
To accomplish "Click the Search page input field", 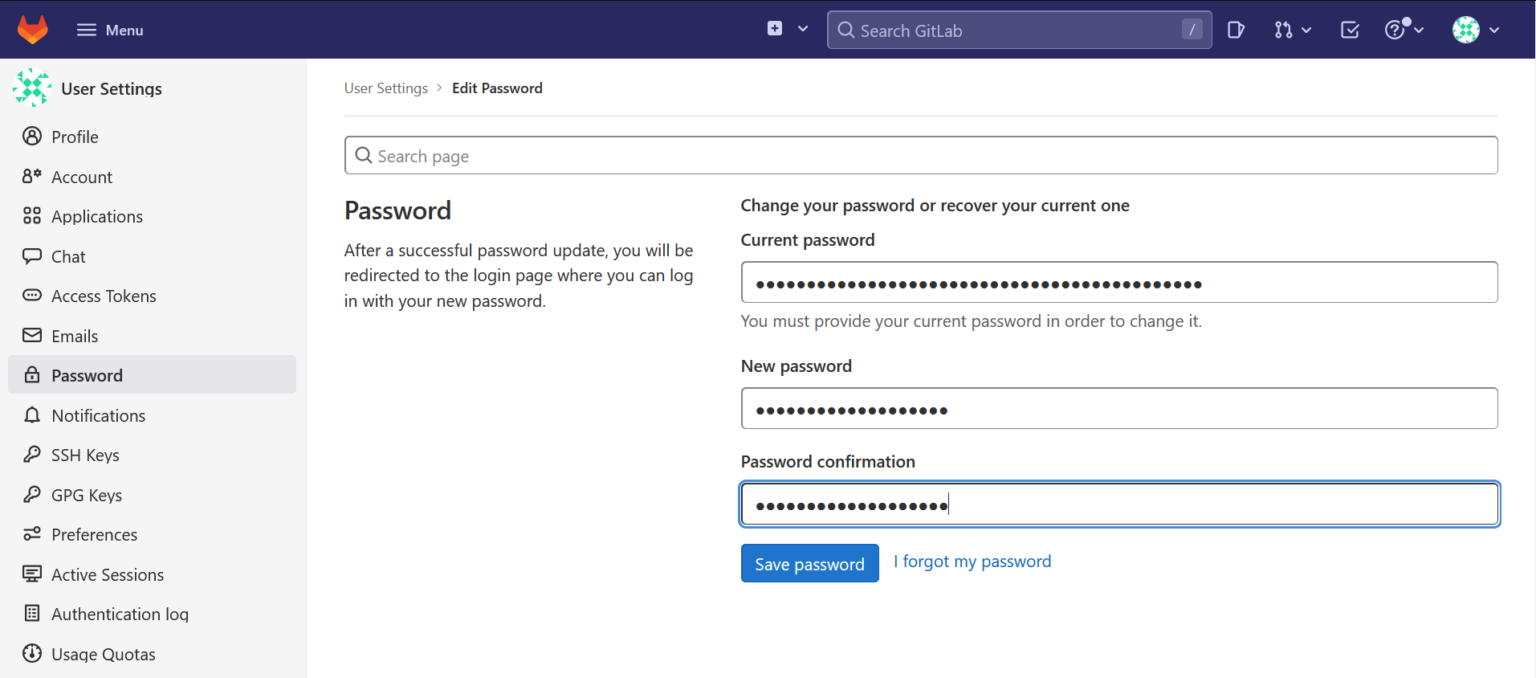I will 920,155.
